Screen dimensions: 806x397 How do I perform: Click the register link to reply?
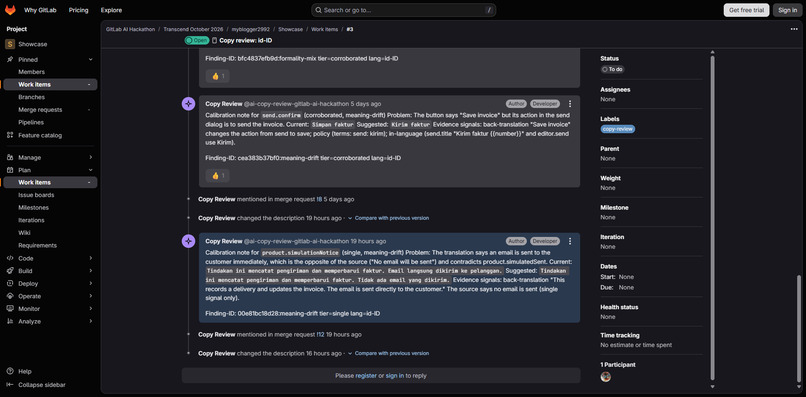click(x=366, y=376)
